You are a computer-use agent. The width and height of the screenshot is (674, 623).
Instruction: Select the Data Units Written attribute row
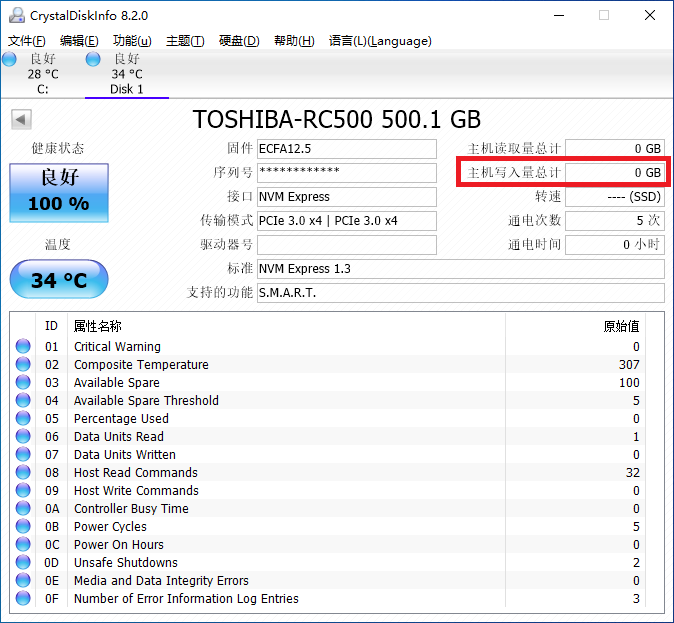point(329,454)
